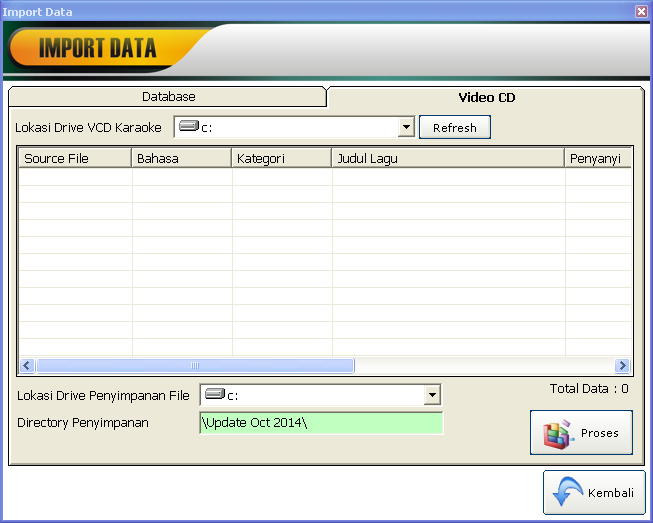Open the Lokasi Drive VCD Karaoke dropdown arrow

point(406,127)
